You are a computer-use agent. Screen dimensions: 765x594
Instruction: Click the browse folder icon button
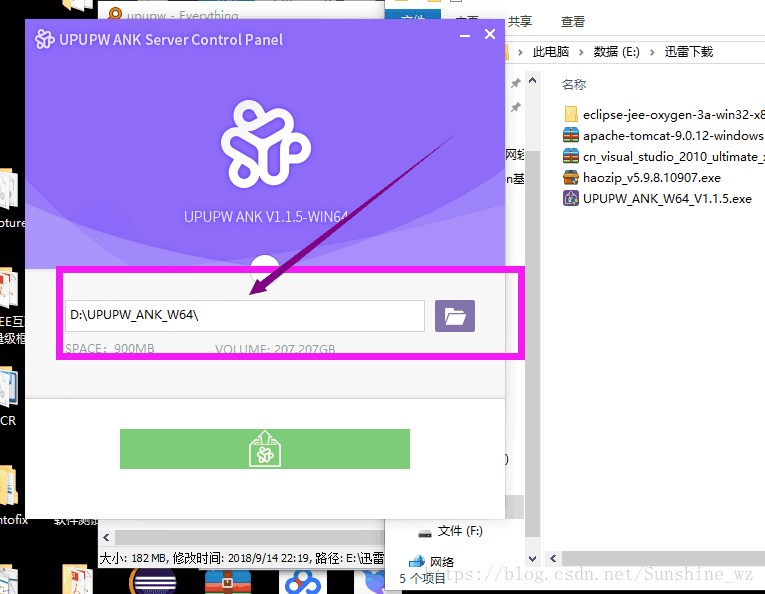455,316
